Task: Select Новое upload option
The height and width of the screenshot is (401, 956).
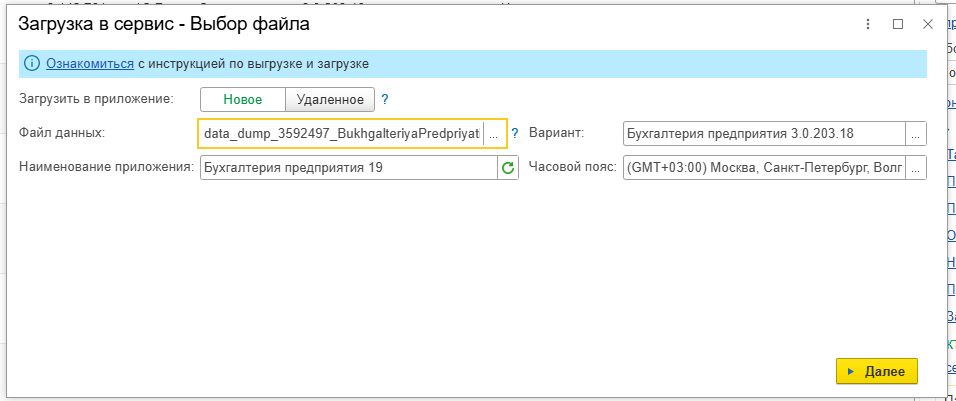Action: (x=243, y=100)
